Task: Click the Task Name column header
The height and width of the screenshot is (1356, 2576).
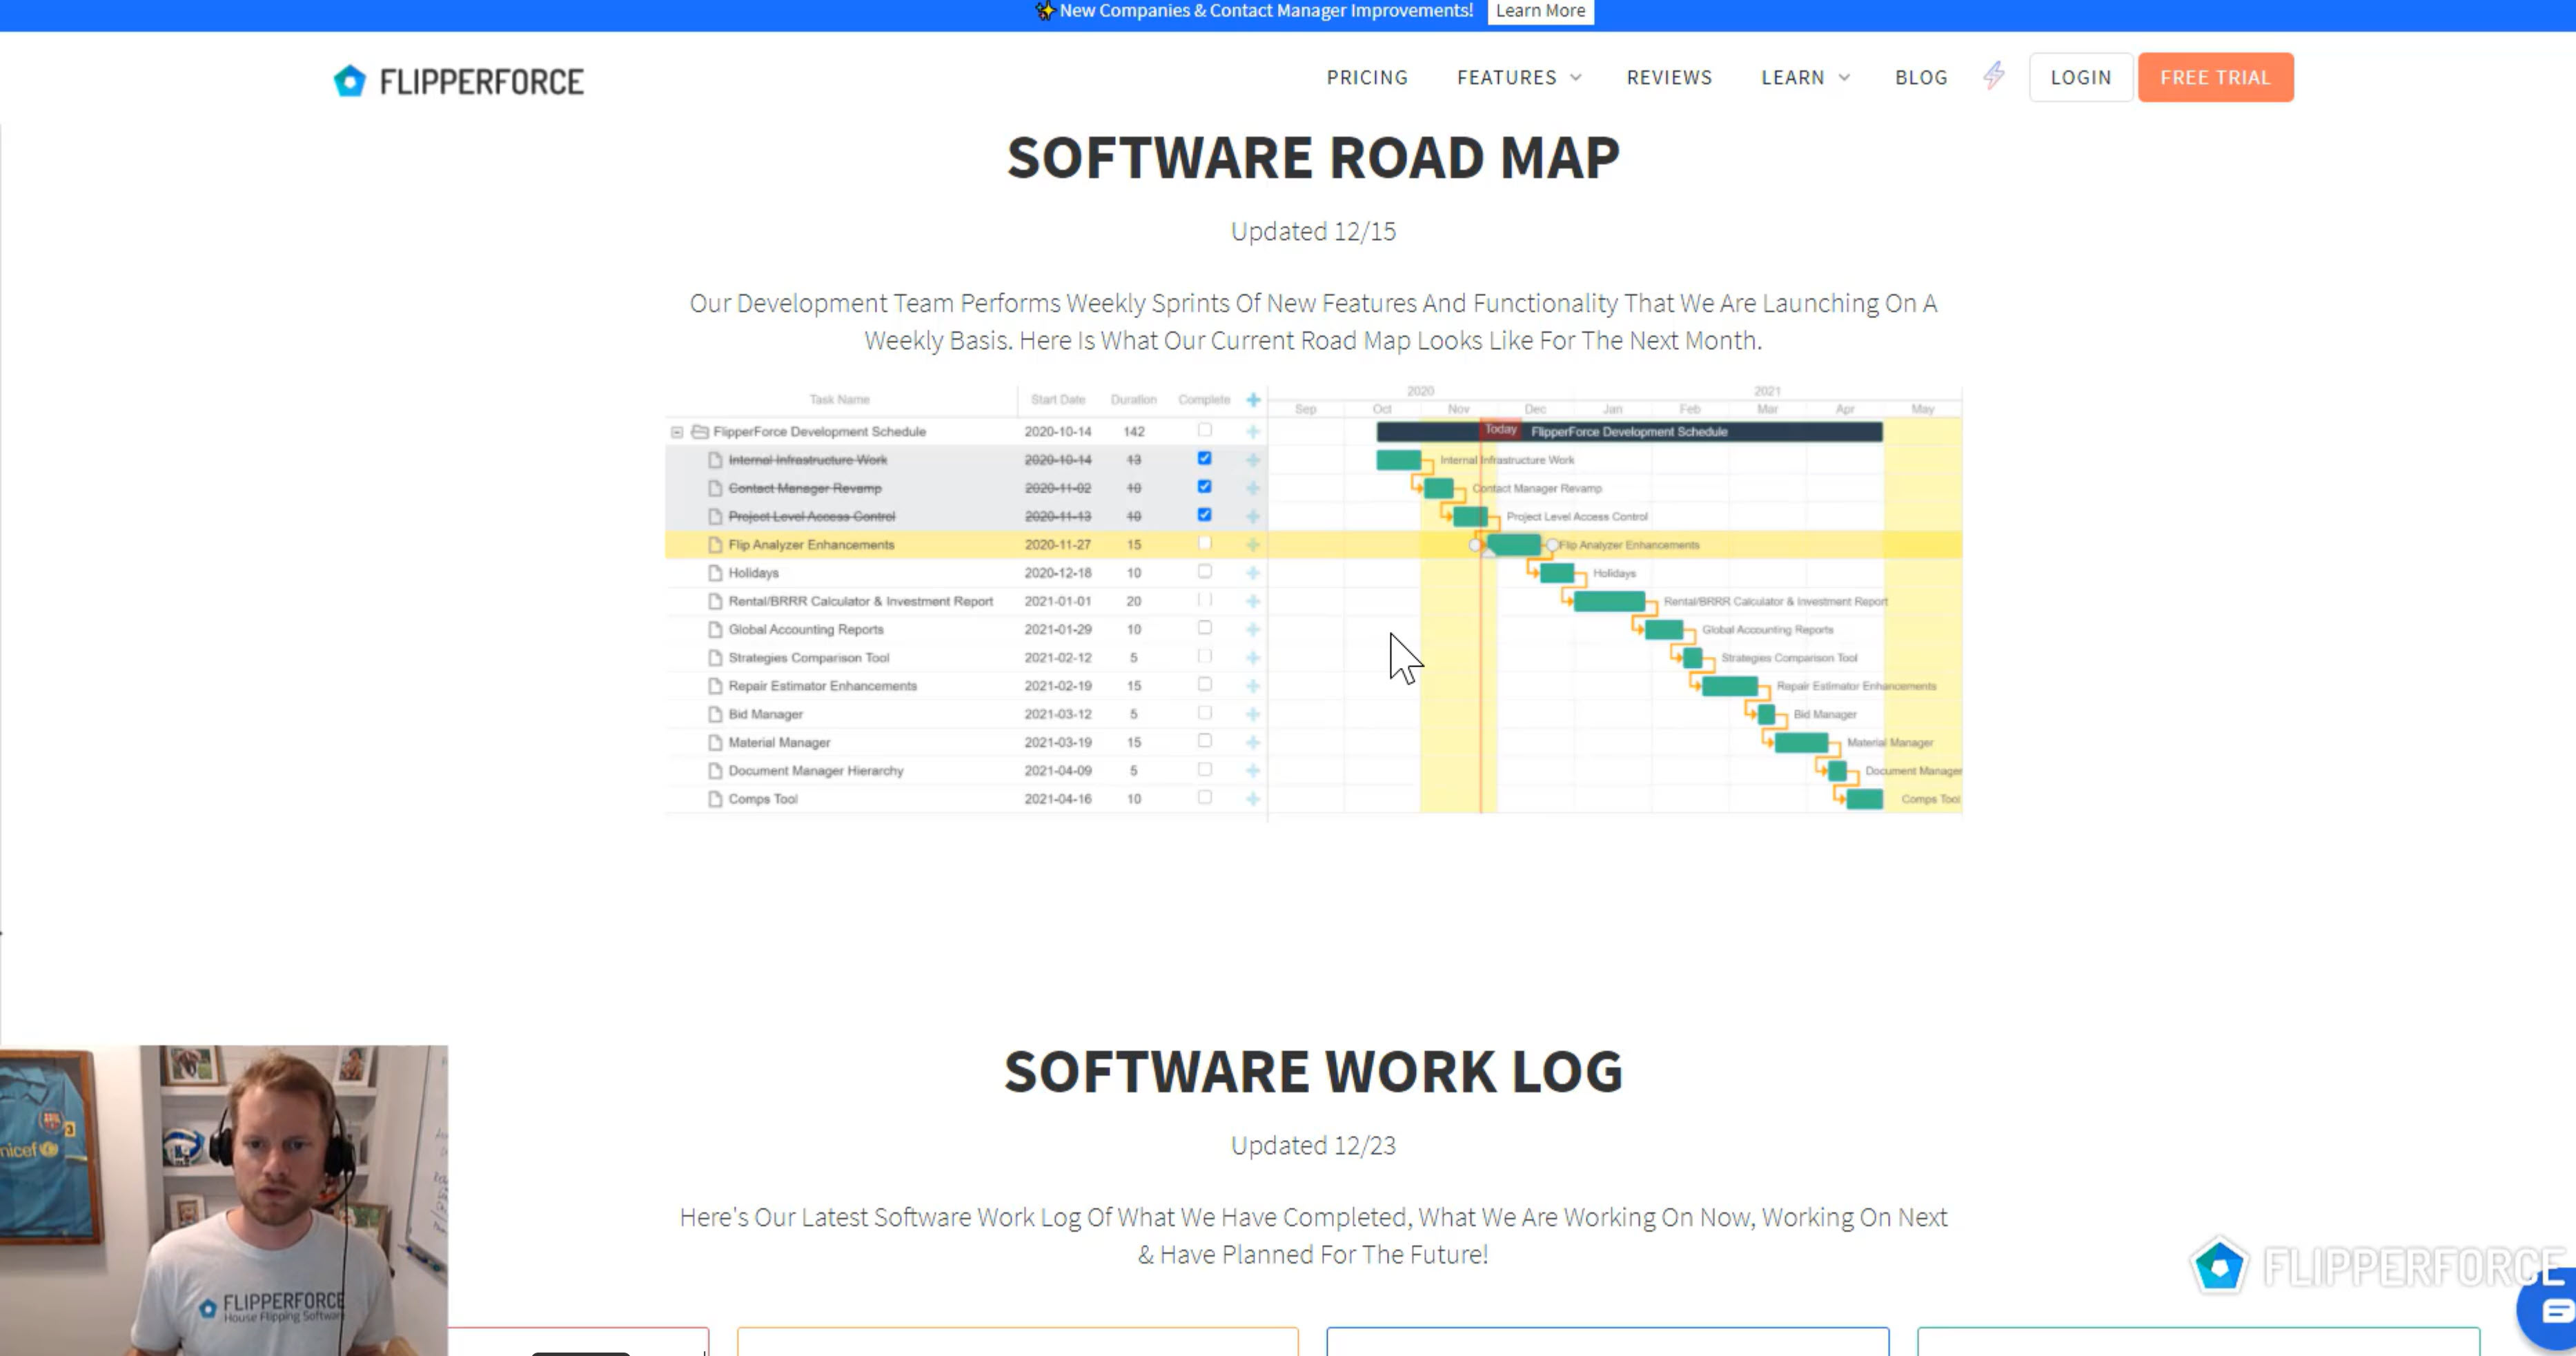Action: pyautogui.click(x=839, y=399)
